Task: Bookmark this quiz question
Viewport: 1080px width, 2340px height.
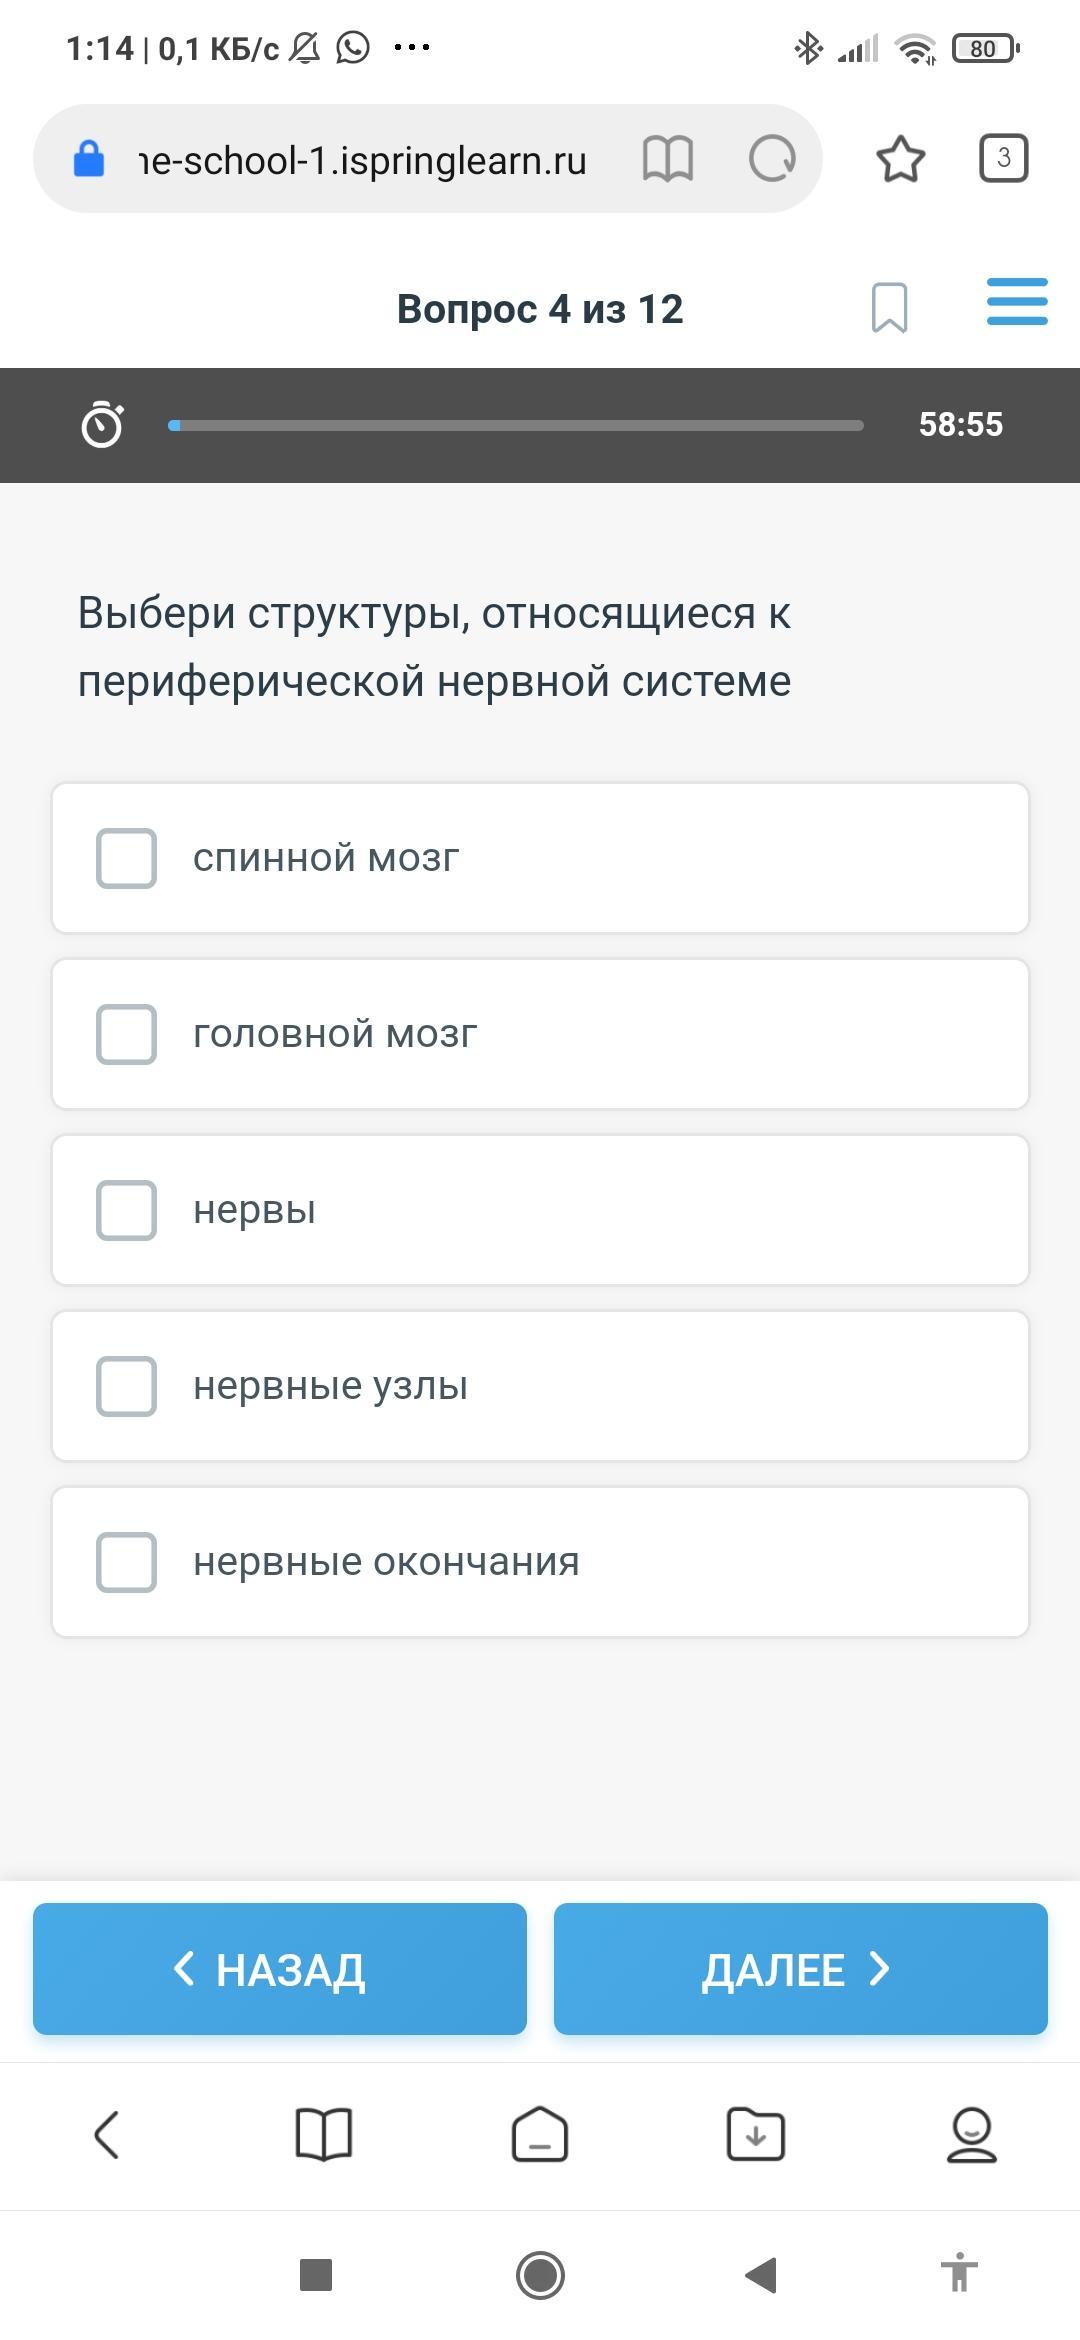Action: point(889,307)
